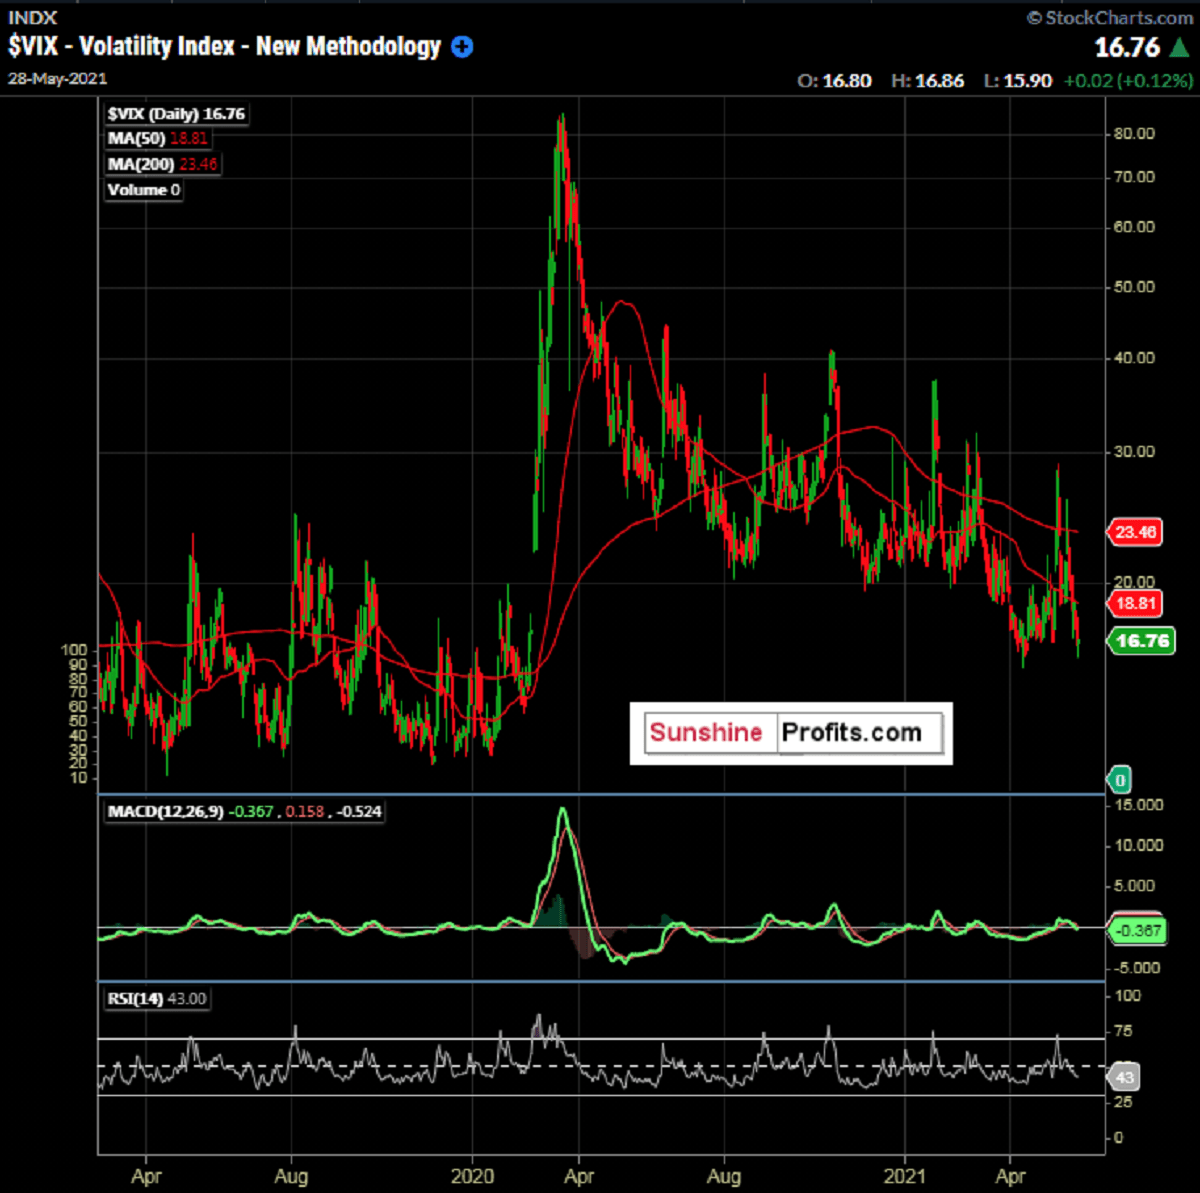
Task: Click the red 18.81 MA(50) value tag
Action: click(x=1136, y=604)
